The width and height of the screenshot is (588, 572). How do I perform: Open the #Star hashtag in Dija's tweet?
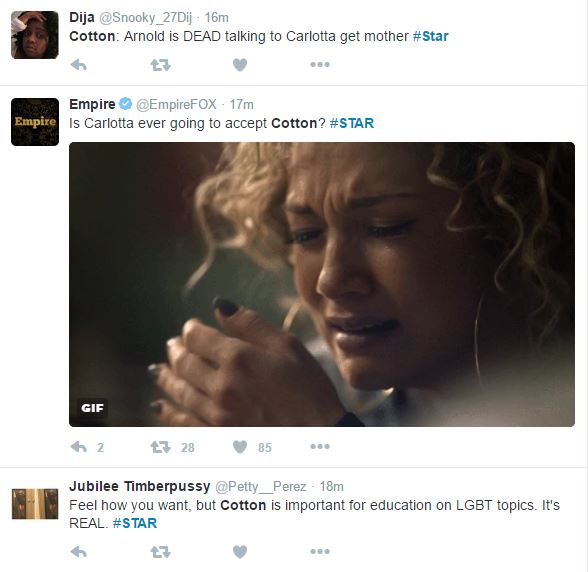(430, 36)
